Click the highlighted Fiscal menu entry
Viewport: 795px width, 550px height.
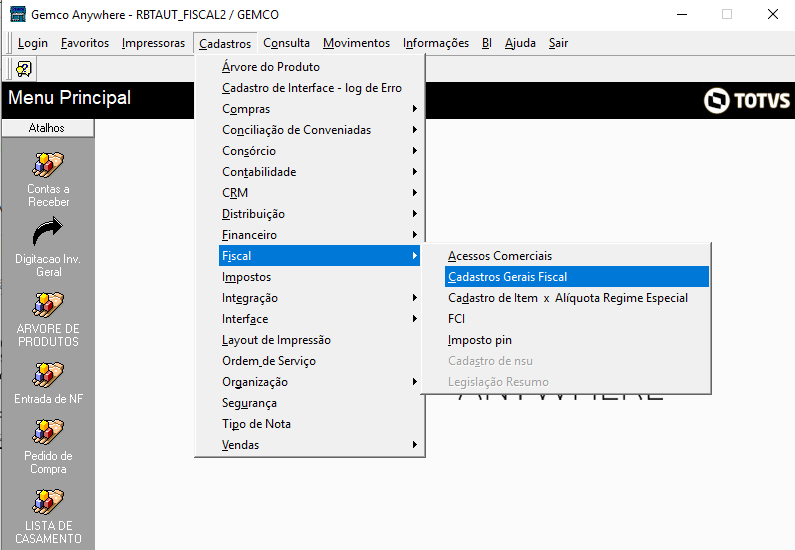click(x=319, y=256)
